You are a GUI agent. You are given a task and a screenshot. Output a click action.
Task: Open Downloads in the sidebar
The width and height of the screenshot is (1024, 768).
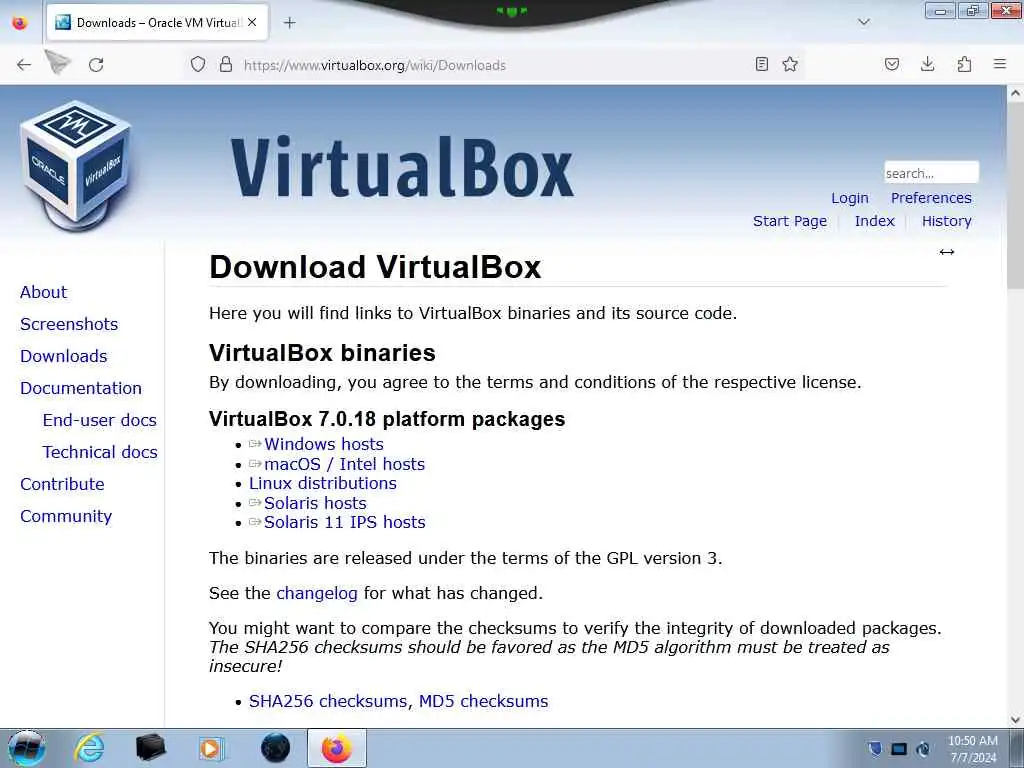63,356
